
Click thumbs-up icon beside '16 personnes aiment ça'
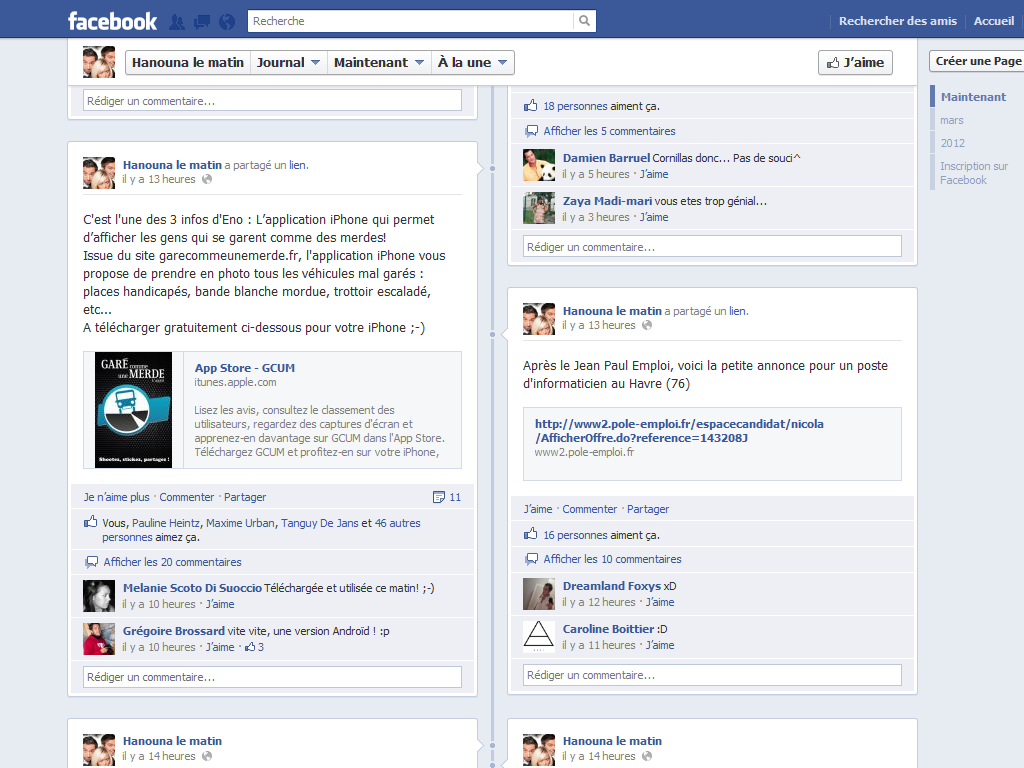click(x=530, y=534)
